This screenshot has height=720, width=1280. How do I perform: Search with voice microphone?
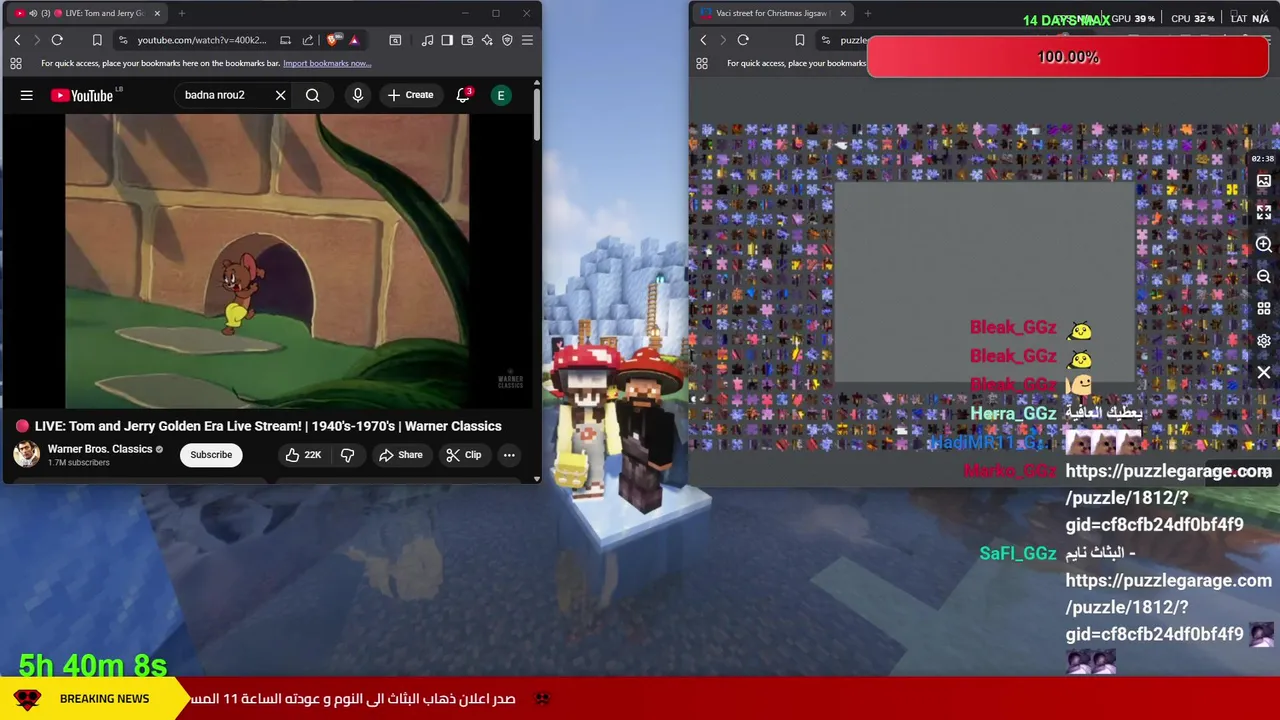click(x=357, y=95)
